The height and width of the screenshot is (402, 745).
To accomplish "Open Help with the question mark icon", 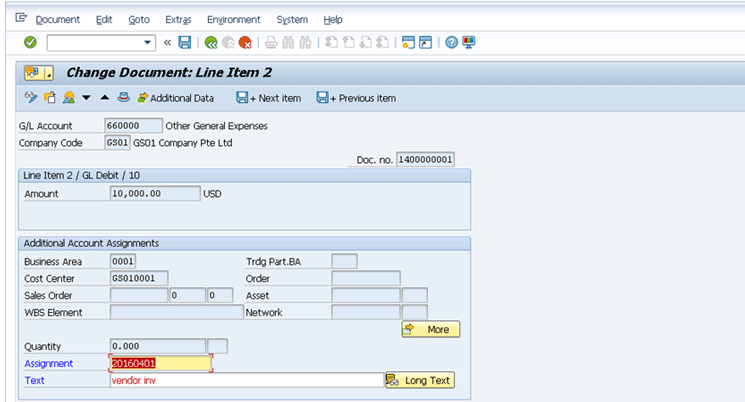I will click(x=452, y=43).
